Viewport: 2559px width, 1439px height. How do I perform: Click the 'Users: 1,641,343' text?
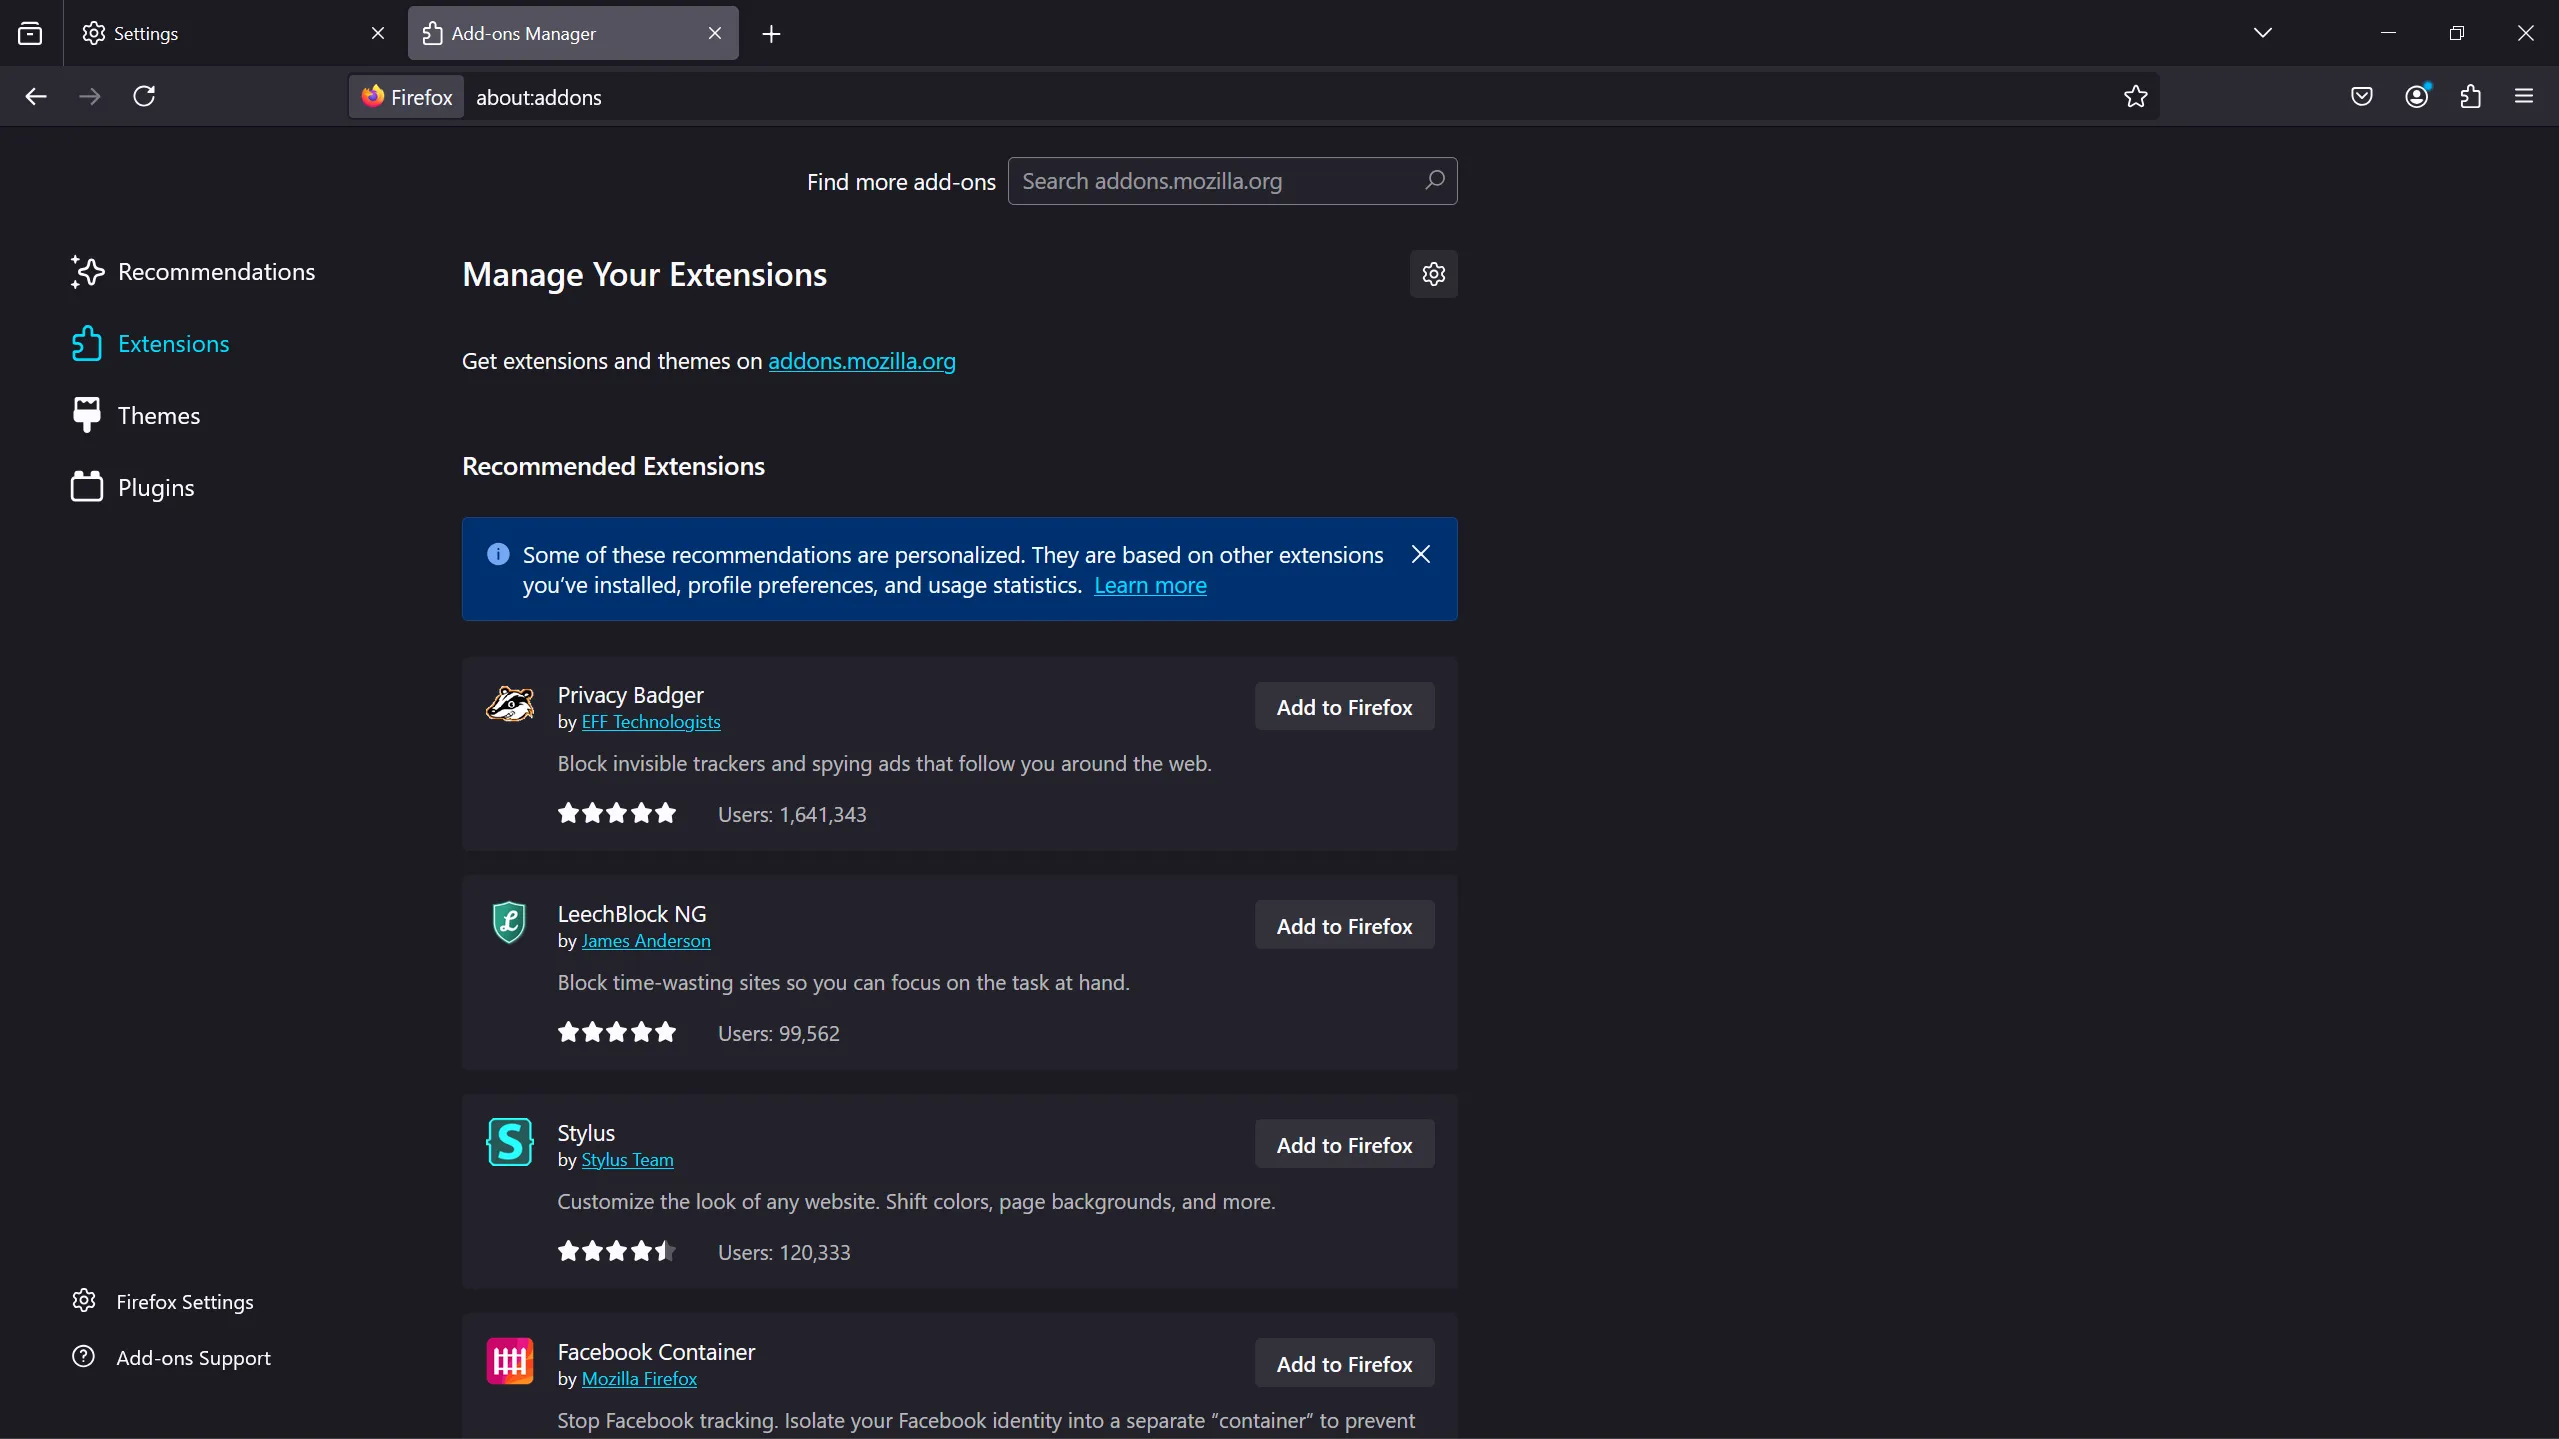coord(792,815)
